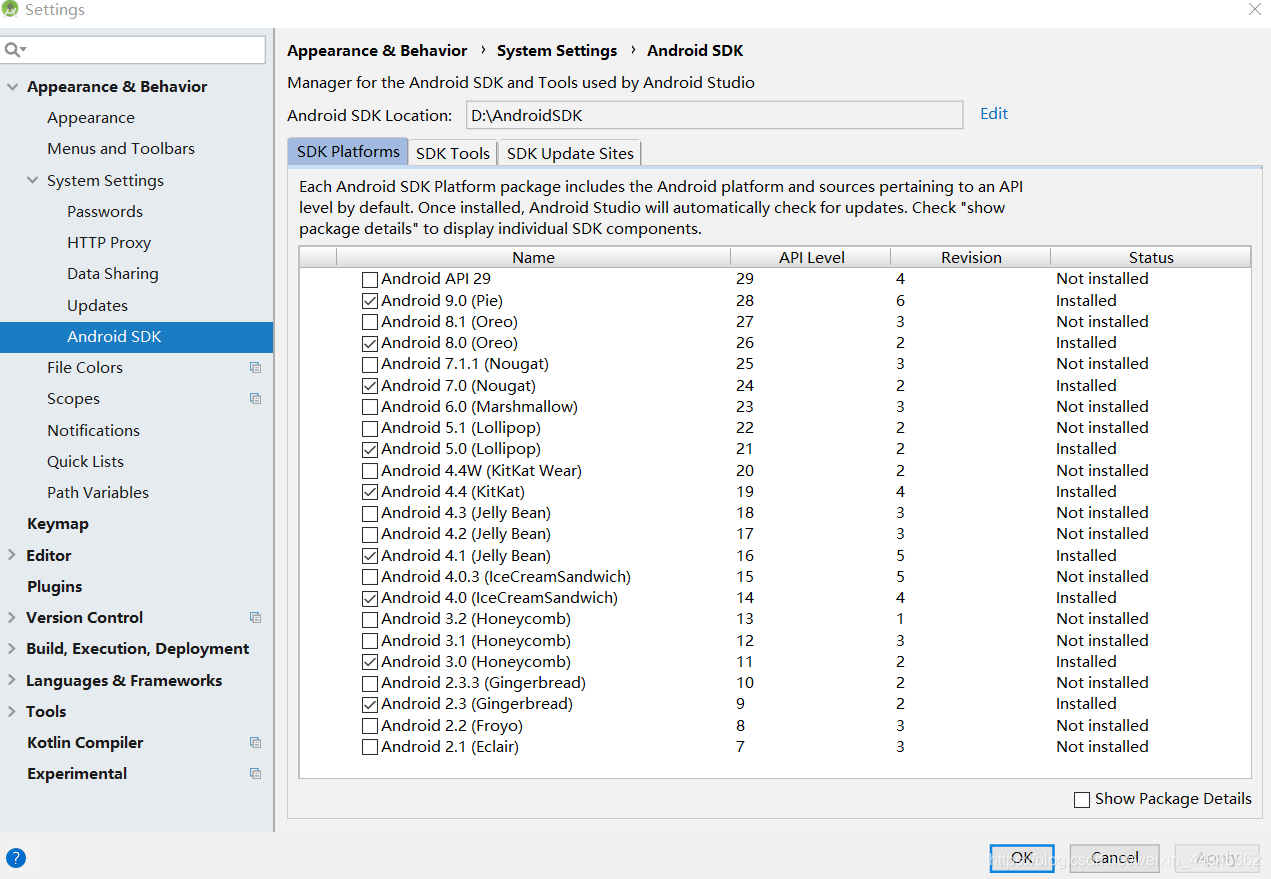Uncheck the Android 9.0 (Pie) checkbox
The height and width of the screenshot is (879, 1271).
pyautogui.click(x=370, y=301)
